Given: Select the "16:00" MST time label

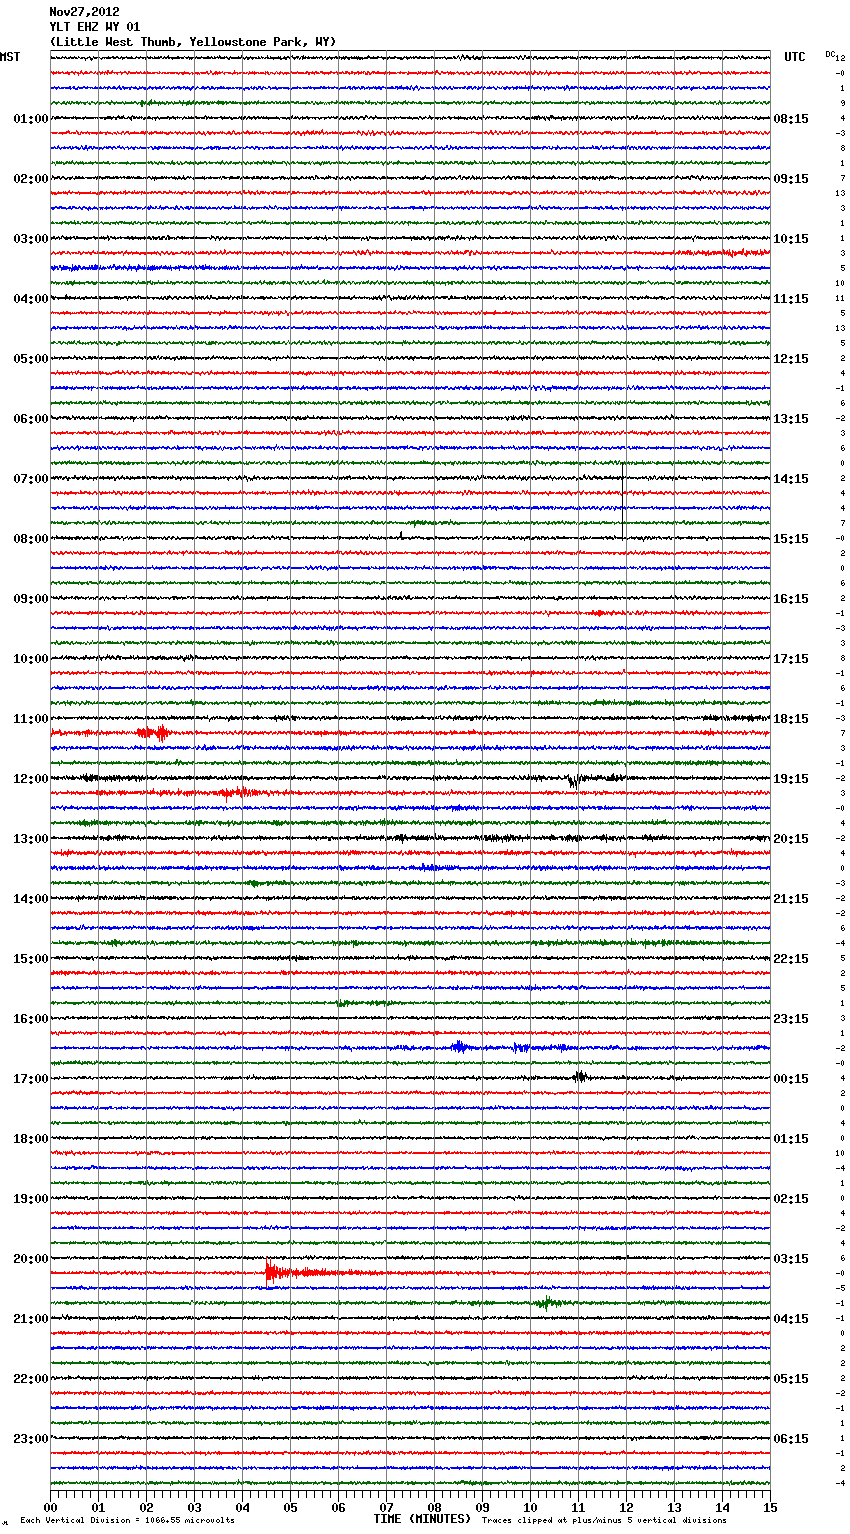Looking at the screenshot, I should click(x=31, y=1019).
